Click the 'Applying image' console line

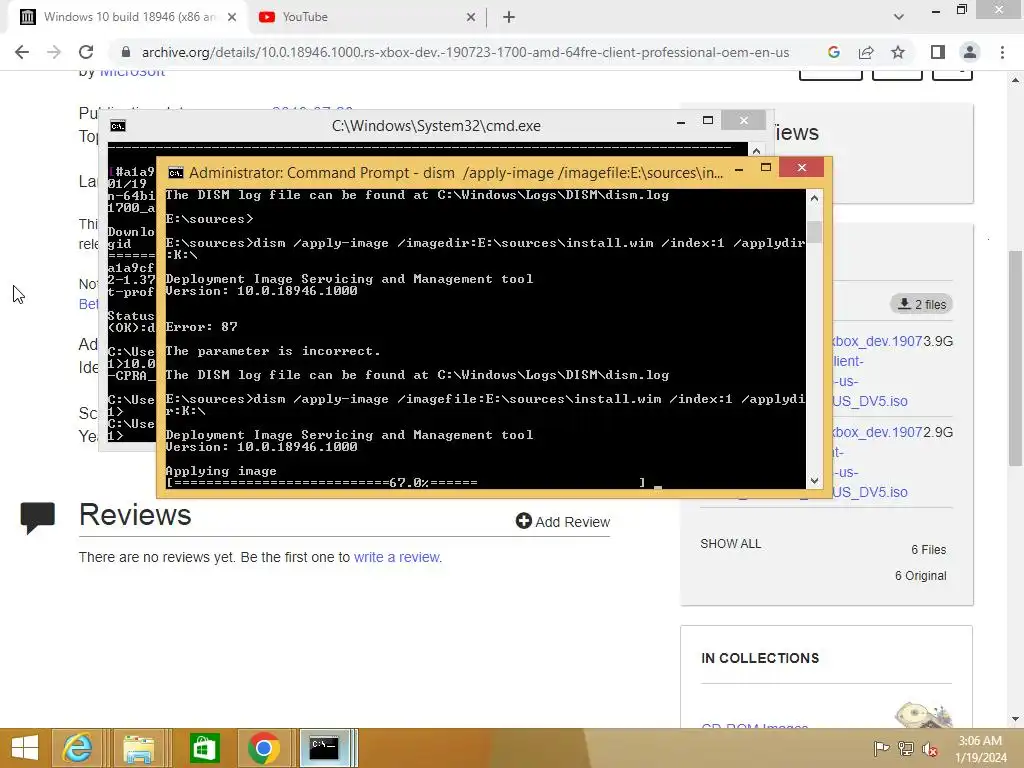(x=221, y=471)
